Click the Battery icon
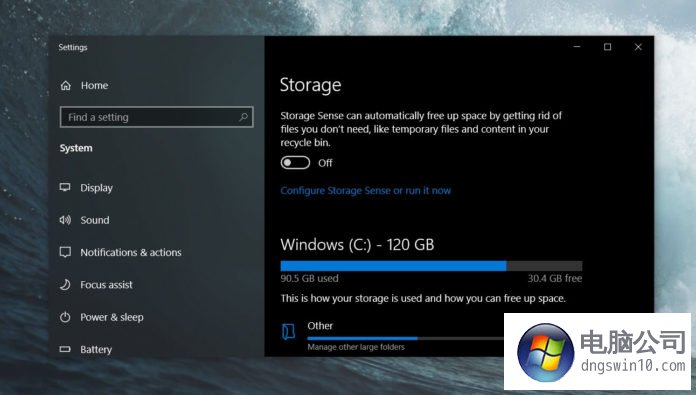The image size is (696, 395). tap(65, 349)
